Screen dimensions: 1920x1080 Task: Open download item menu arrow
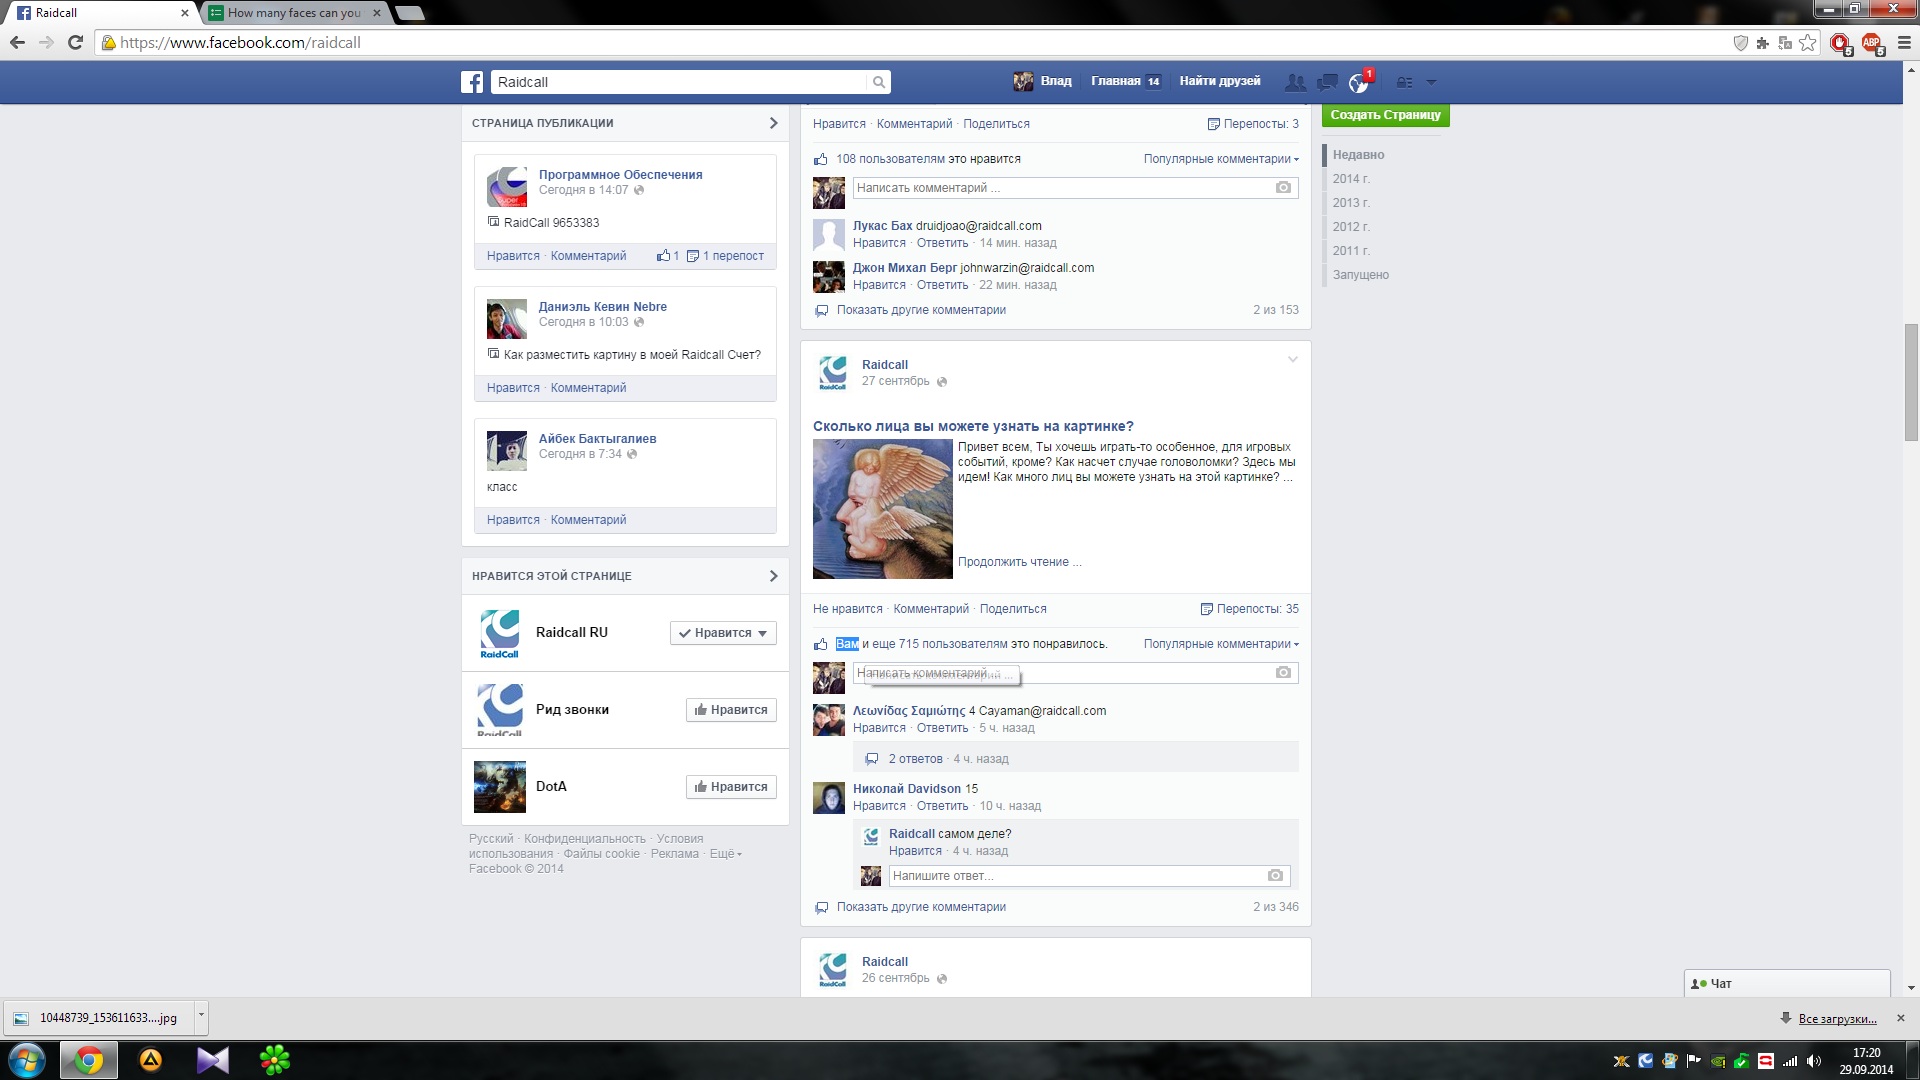click(201, 1016)
